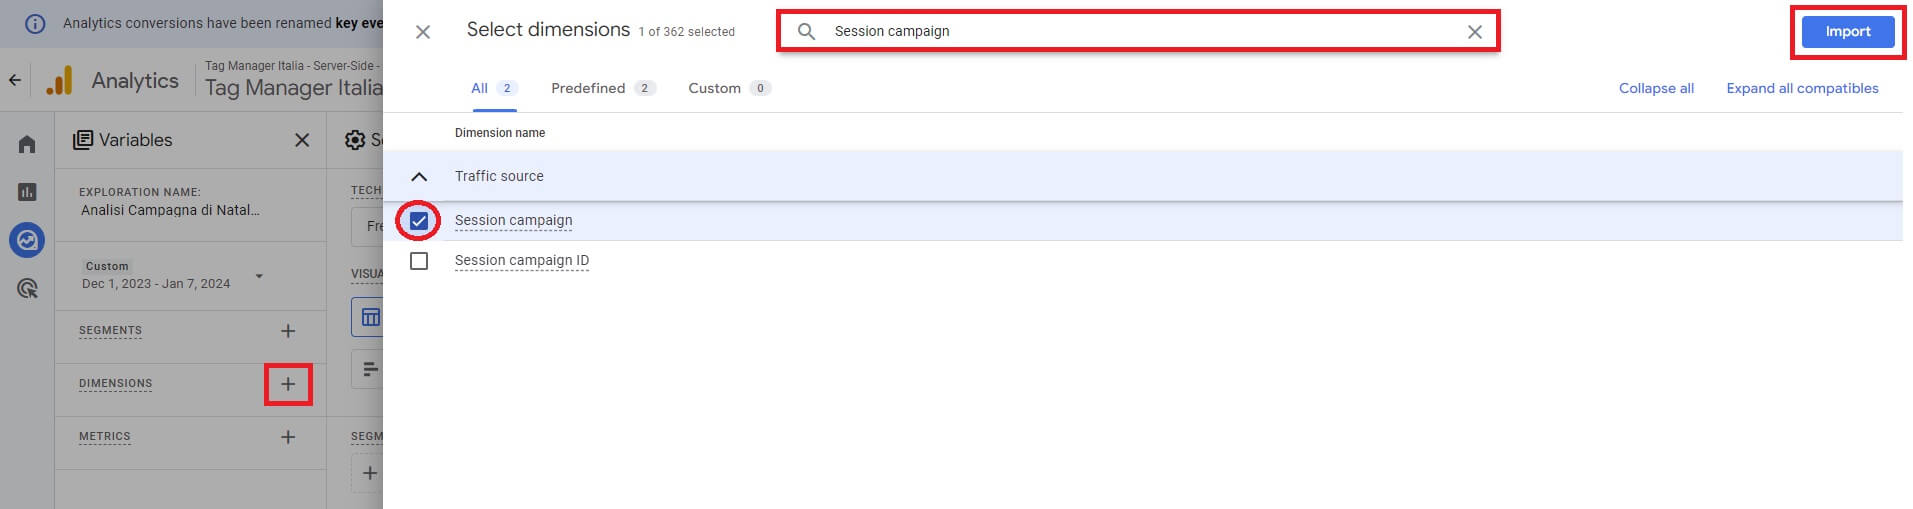Image resolution: width=1913 pixels, height=509 pixels.
Task: Click the back arrow beside Analytics logo
Action: pyautogui.click(x=15, y=80)
